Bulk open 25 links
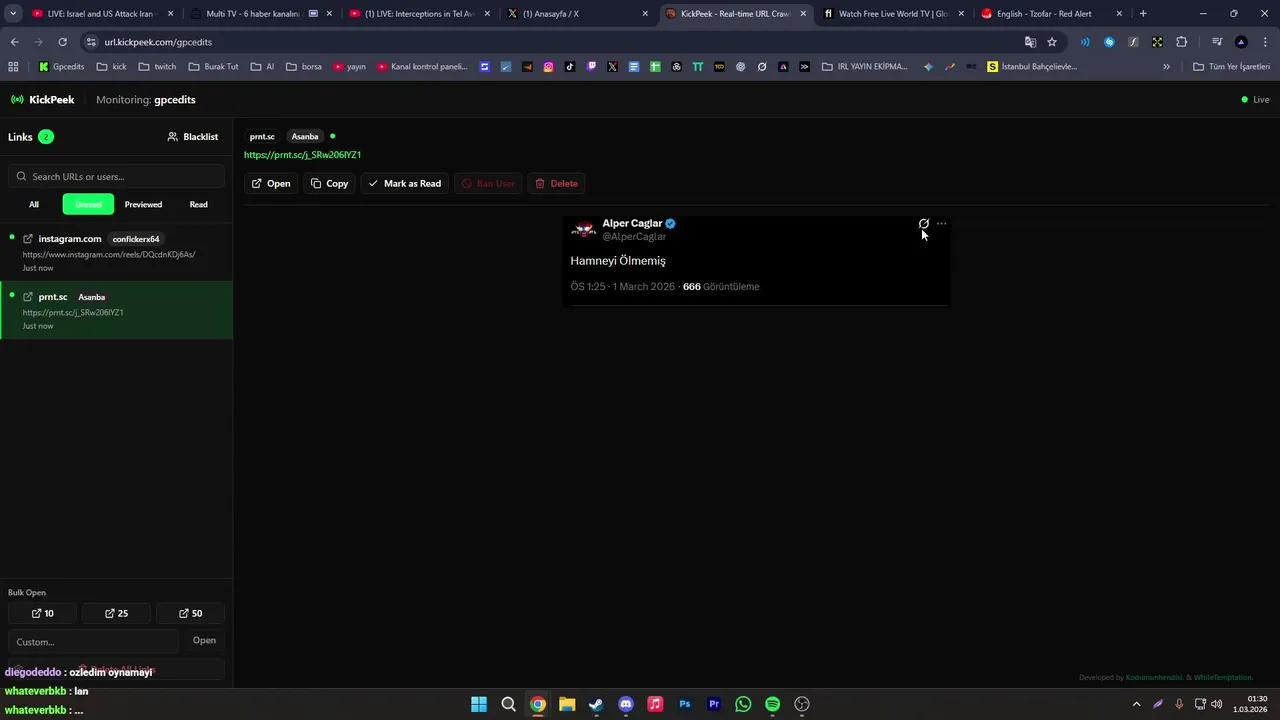The height and width of the screenshot is (720, 1280). (x=116, y=613)
